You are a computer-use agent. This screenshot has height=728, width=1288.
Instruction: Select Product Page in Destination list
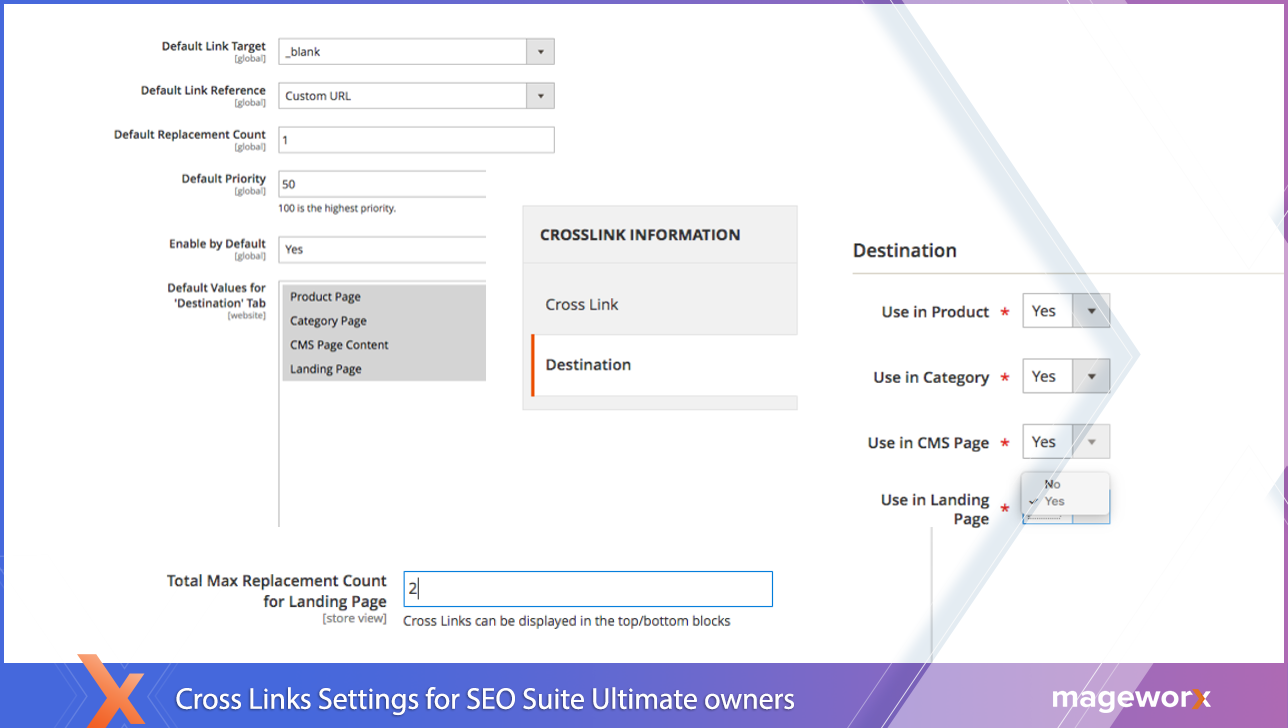pyautogui.click(x=325, y=297)
